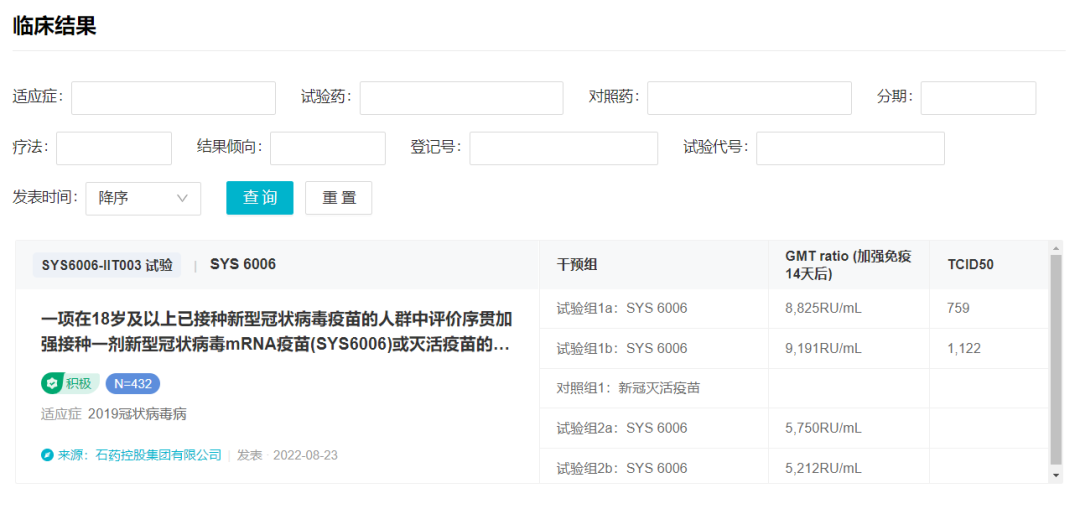The image size is (1080, 509).
Task: Open the 石药控股集团有限公司 source link
Action: pos(158,455)
